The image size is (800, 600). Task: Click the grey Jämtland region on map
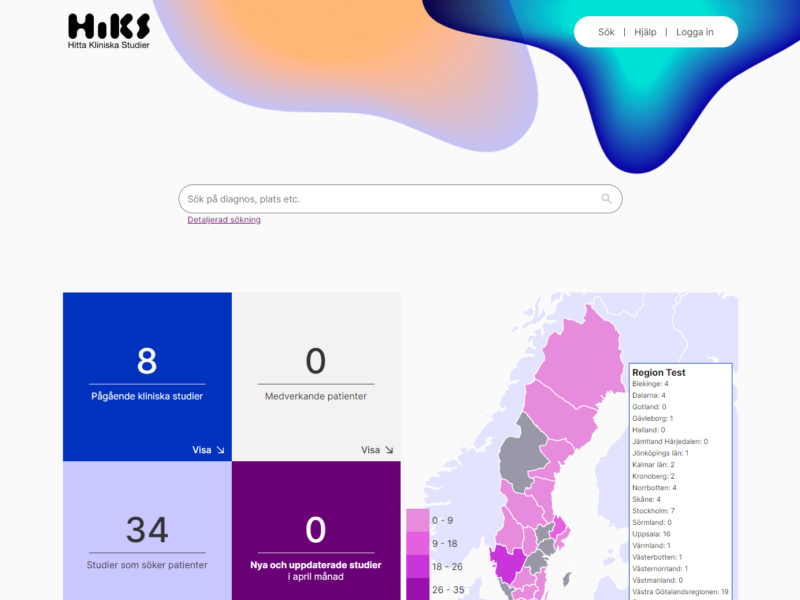click(520, 450)
